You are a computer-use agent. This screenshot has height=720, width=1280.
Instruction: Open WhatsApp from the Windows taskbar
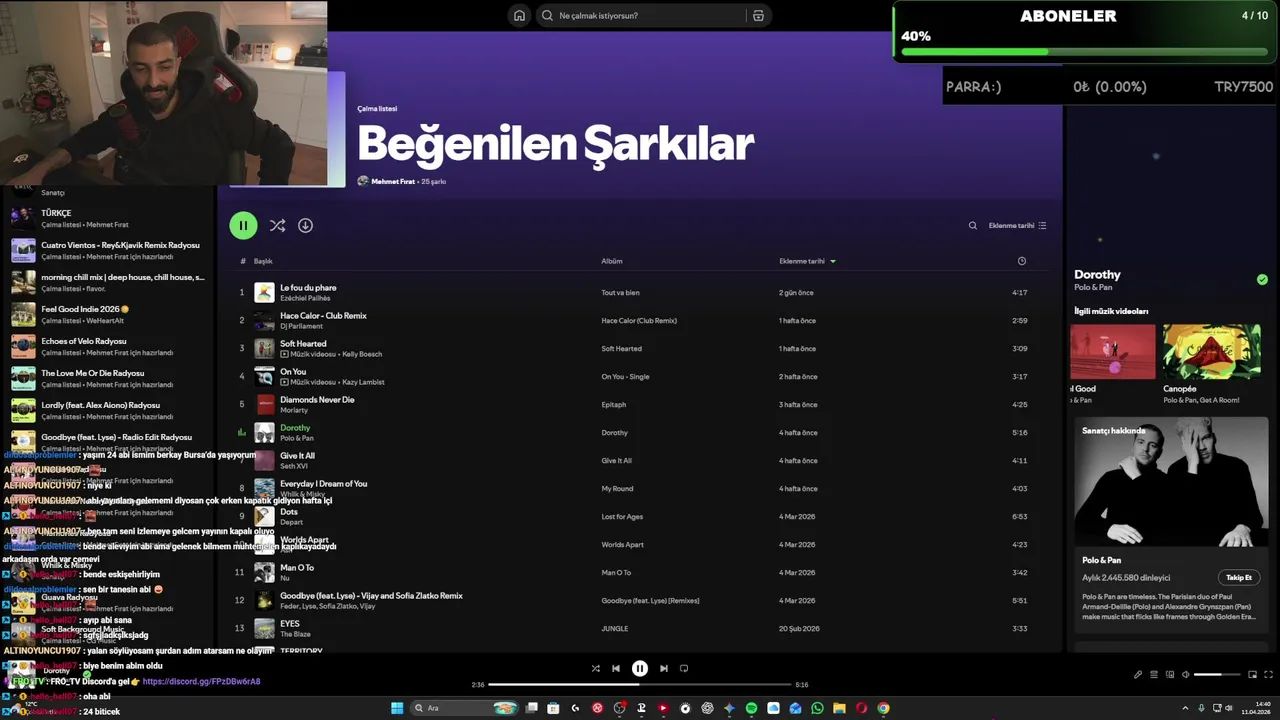[817, 708]
